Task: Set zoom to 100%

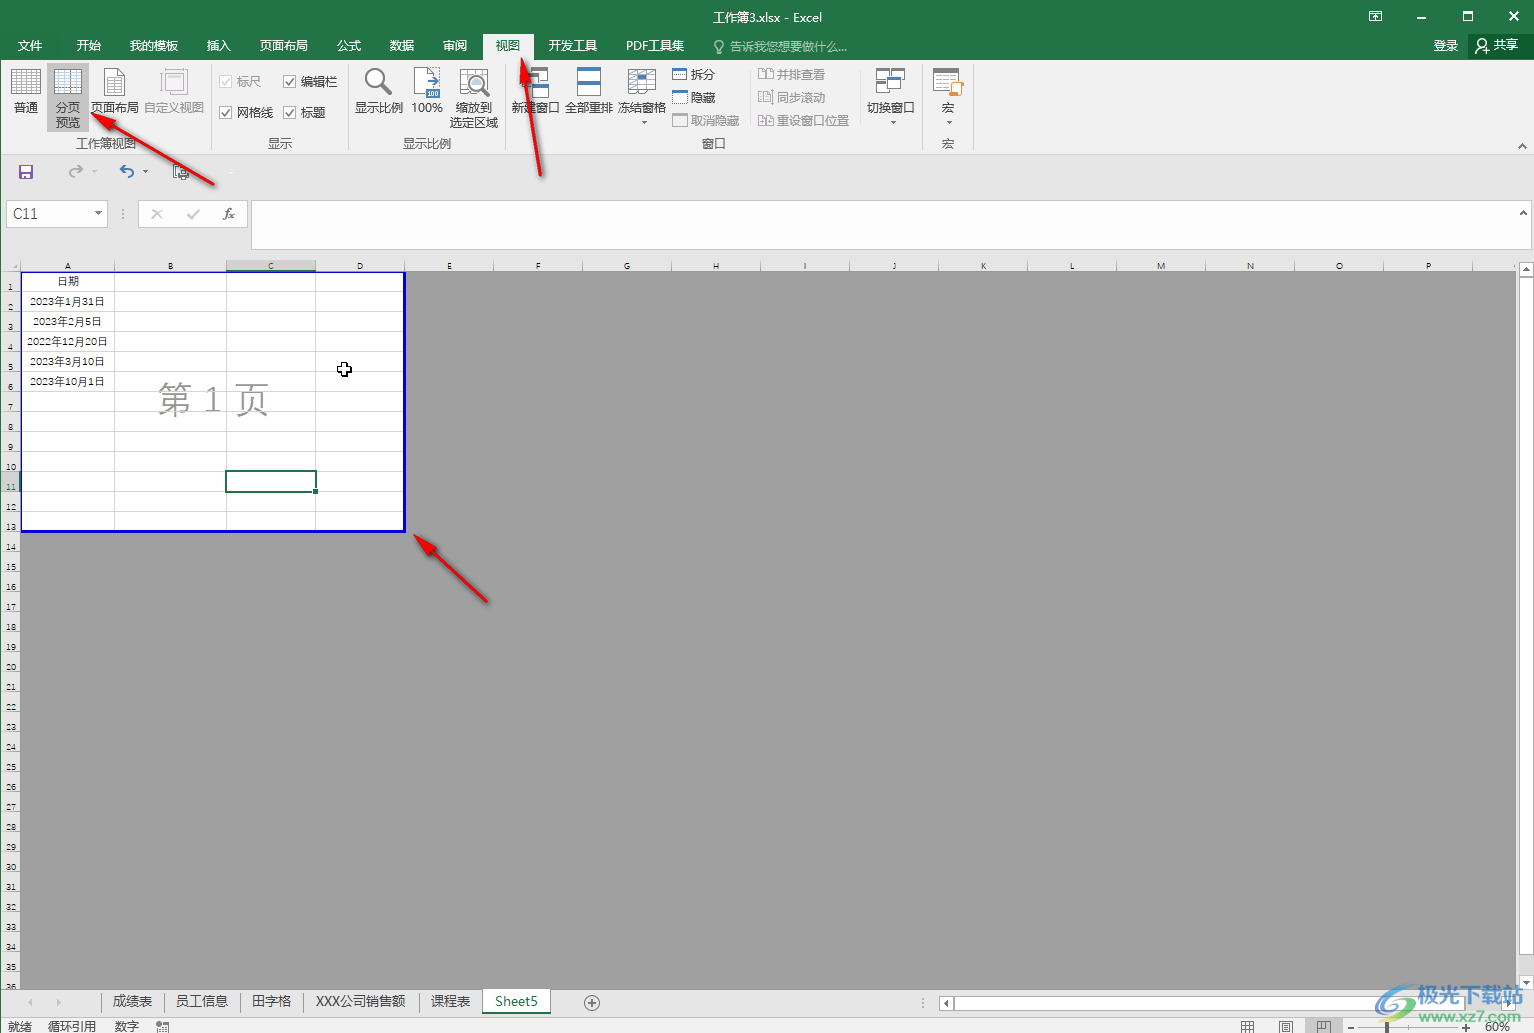Action: pyautogui.click(x=427, y=92)
